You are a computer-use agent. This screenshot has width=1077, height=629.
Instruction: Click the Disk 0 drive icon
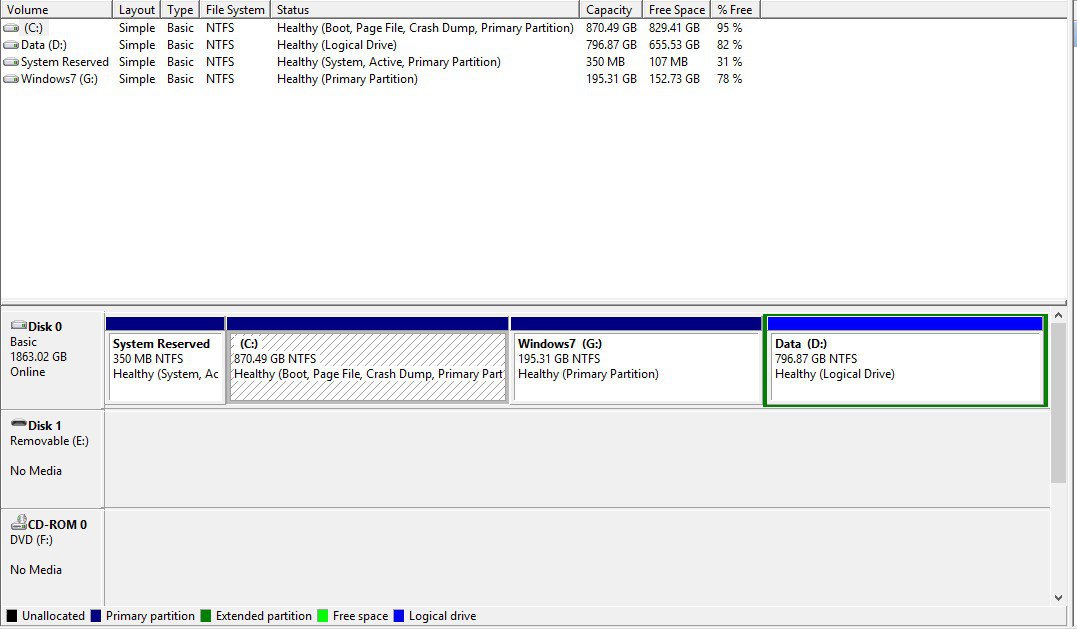(x=18, y=326)
